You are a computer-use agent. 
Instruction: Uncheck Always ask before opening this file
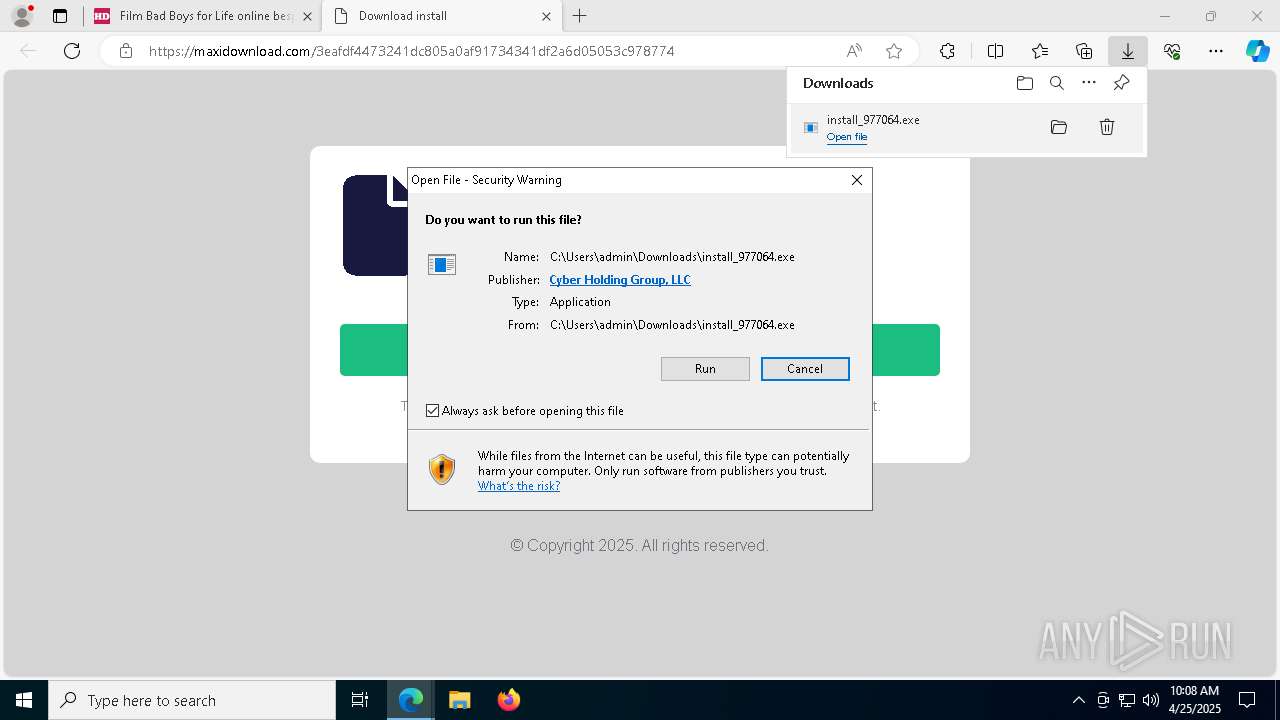pyautogui.click(x=432, y=411)
